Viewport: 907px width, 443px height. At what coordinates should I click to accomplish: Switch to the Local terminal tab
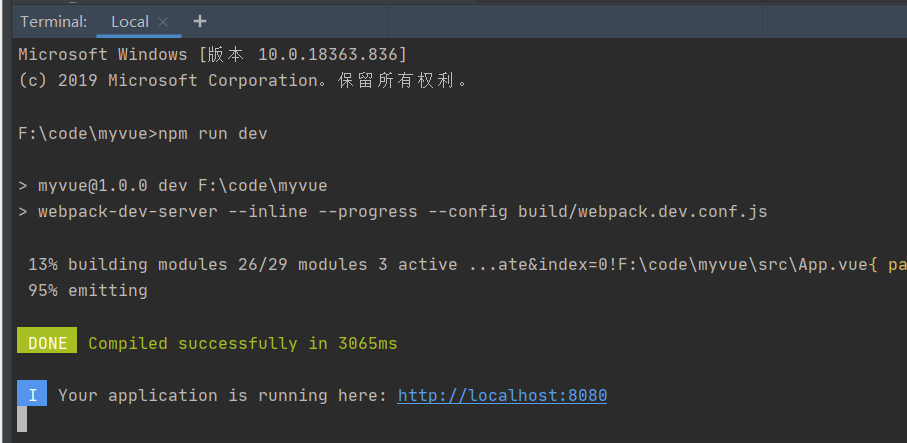pos(130,21)
